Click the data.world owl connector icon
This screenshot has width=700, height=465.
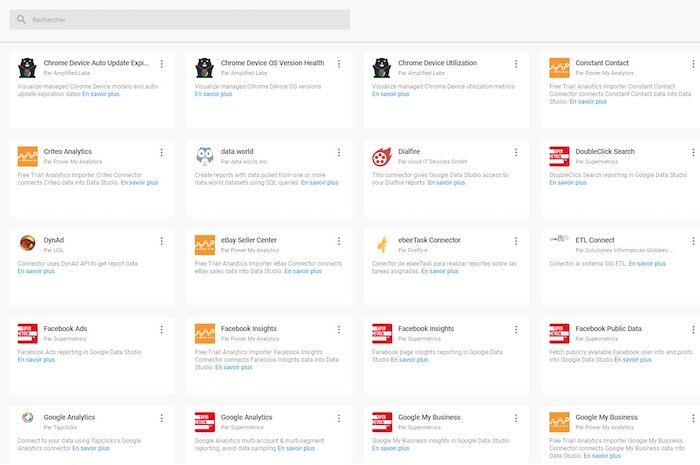(x=205, y=156)
